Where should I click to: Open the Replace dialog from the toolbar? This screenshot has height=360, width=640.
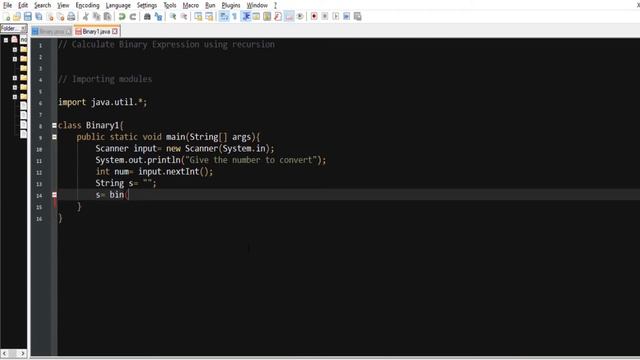coord(158,16)
